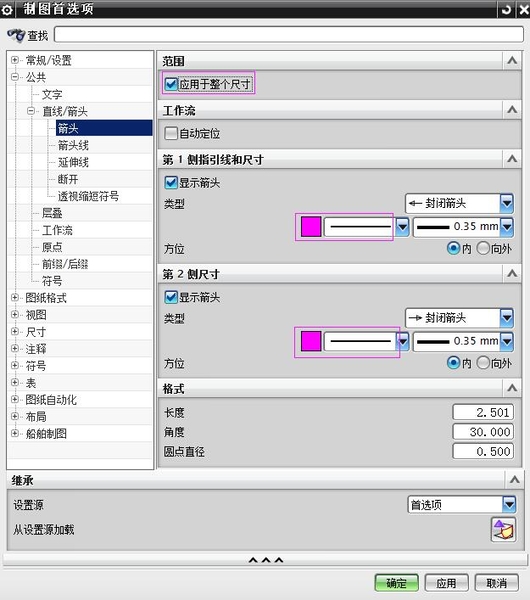Click the binoculars find icon
This screenshot has height=600, width=530.
[16, 36]
